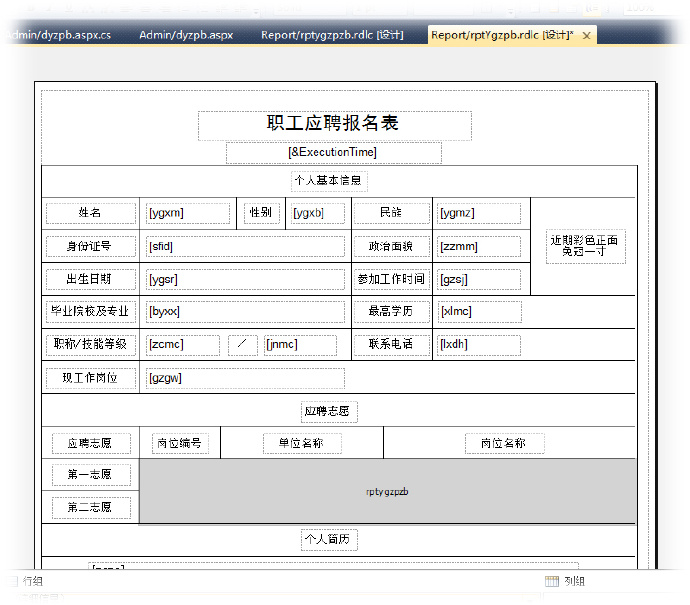Select the 个人基本信息 section header

tap(329, 180)
